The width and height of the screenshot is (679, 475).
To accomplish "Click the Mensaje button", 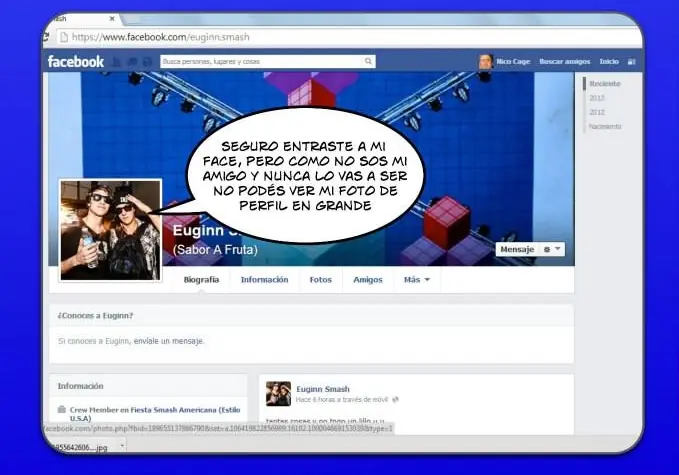I will coord(517,249).
